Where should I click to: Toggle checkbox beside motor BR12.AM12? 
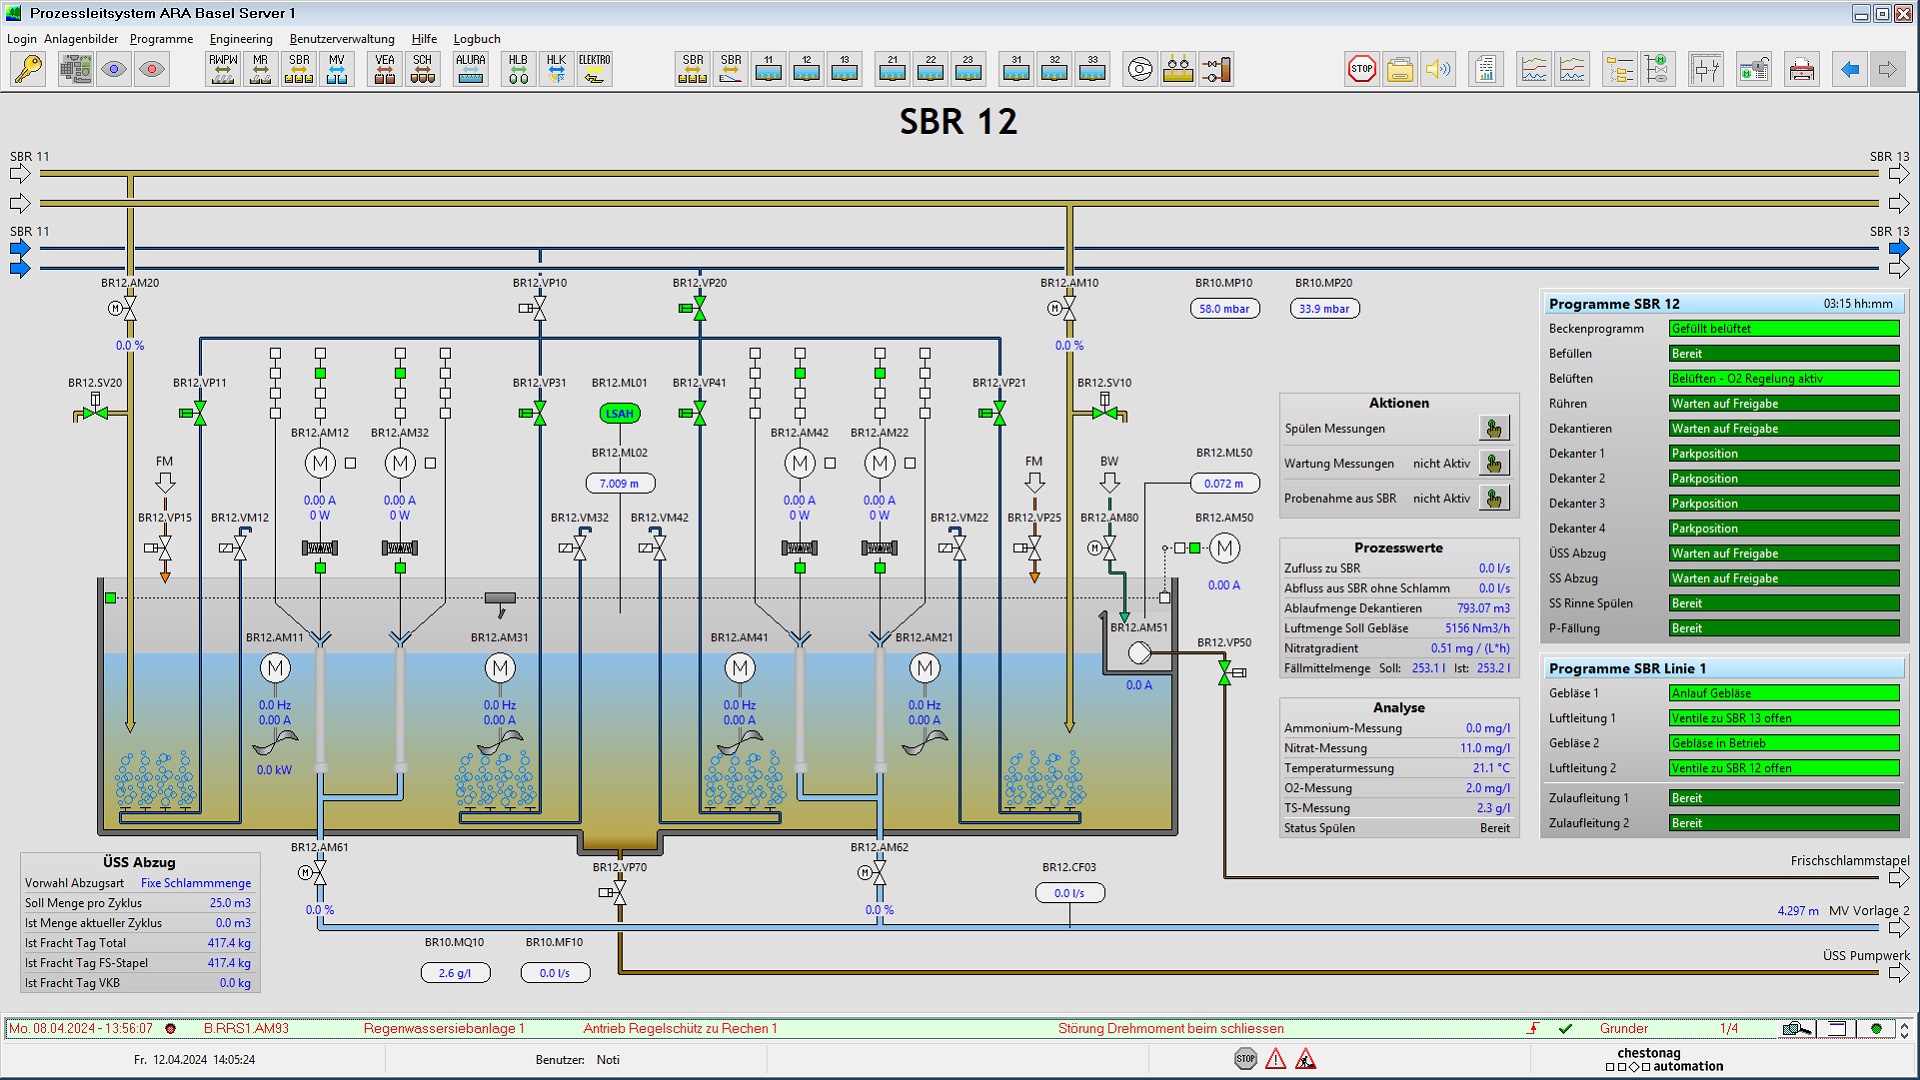click(x=350, y=463)
